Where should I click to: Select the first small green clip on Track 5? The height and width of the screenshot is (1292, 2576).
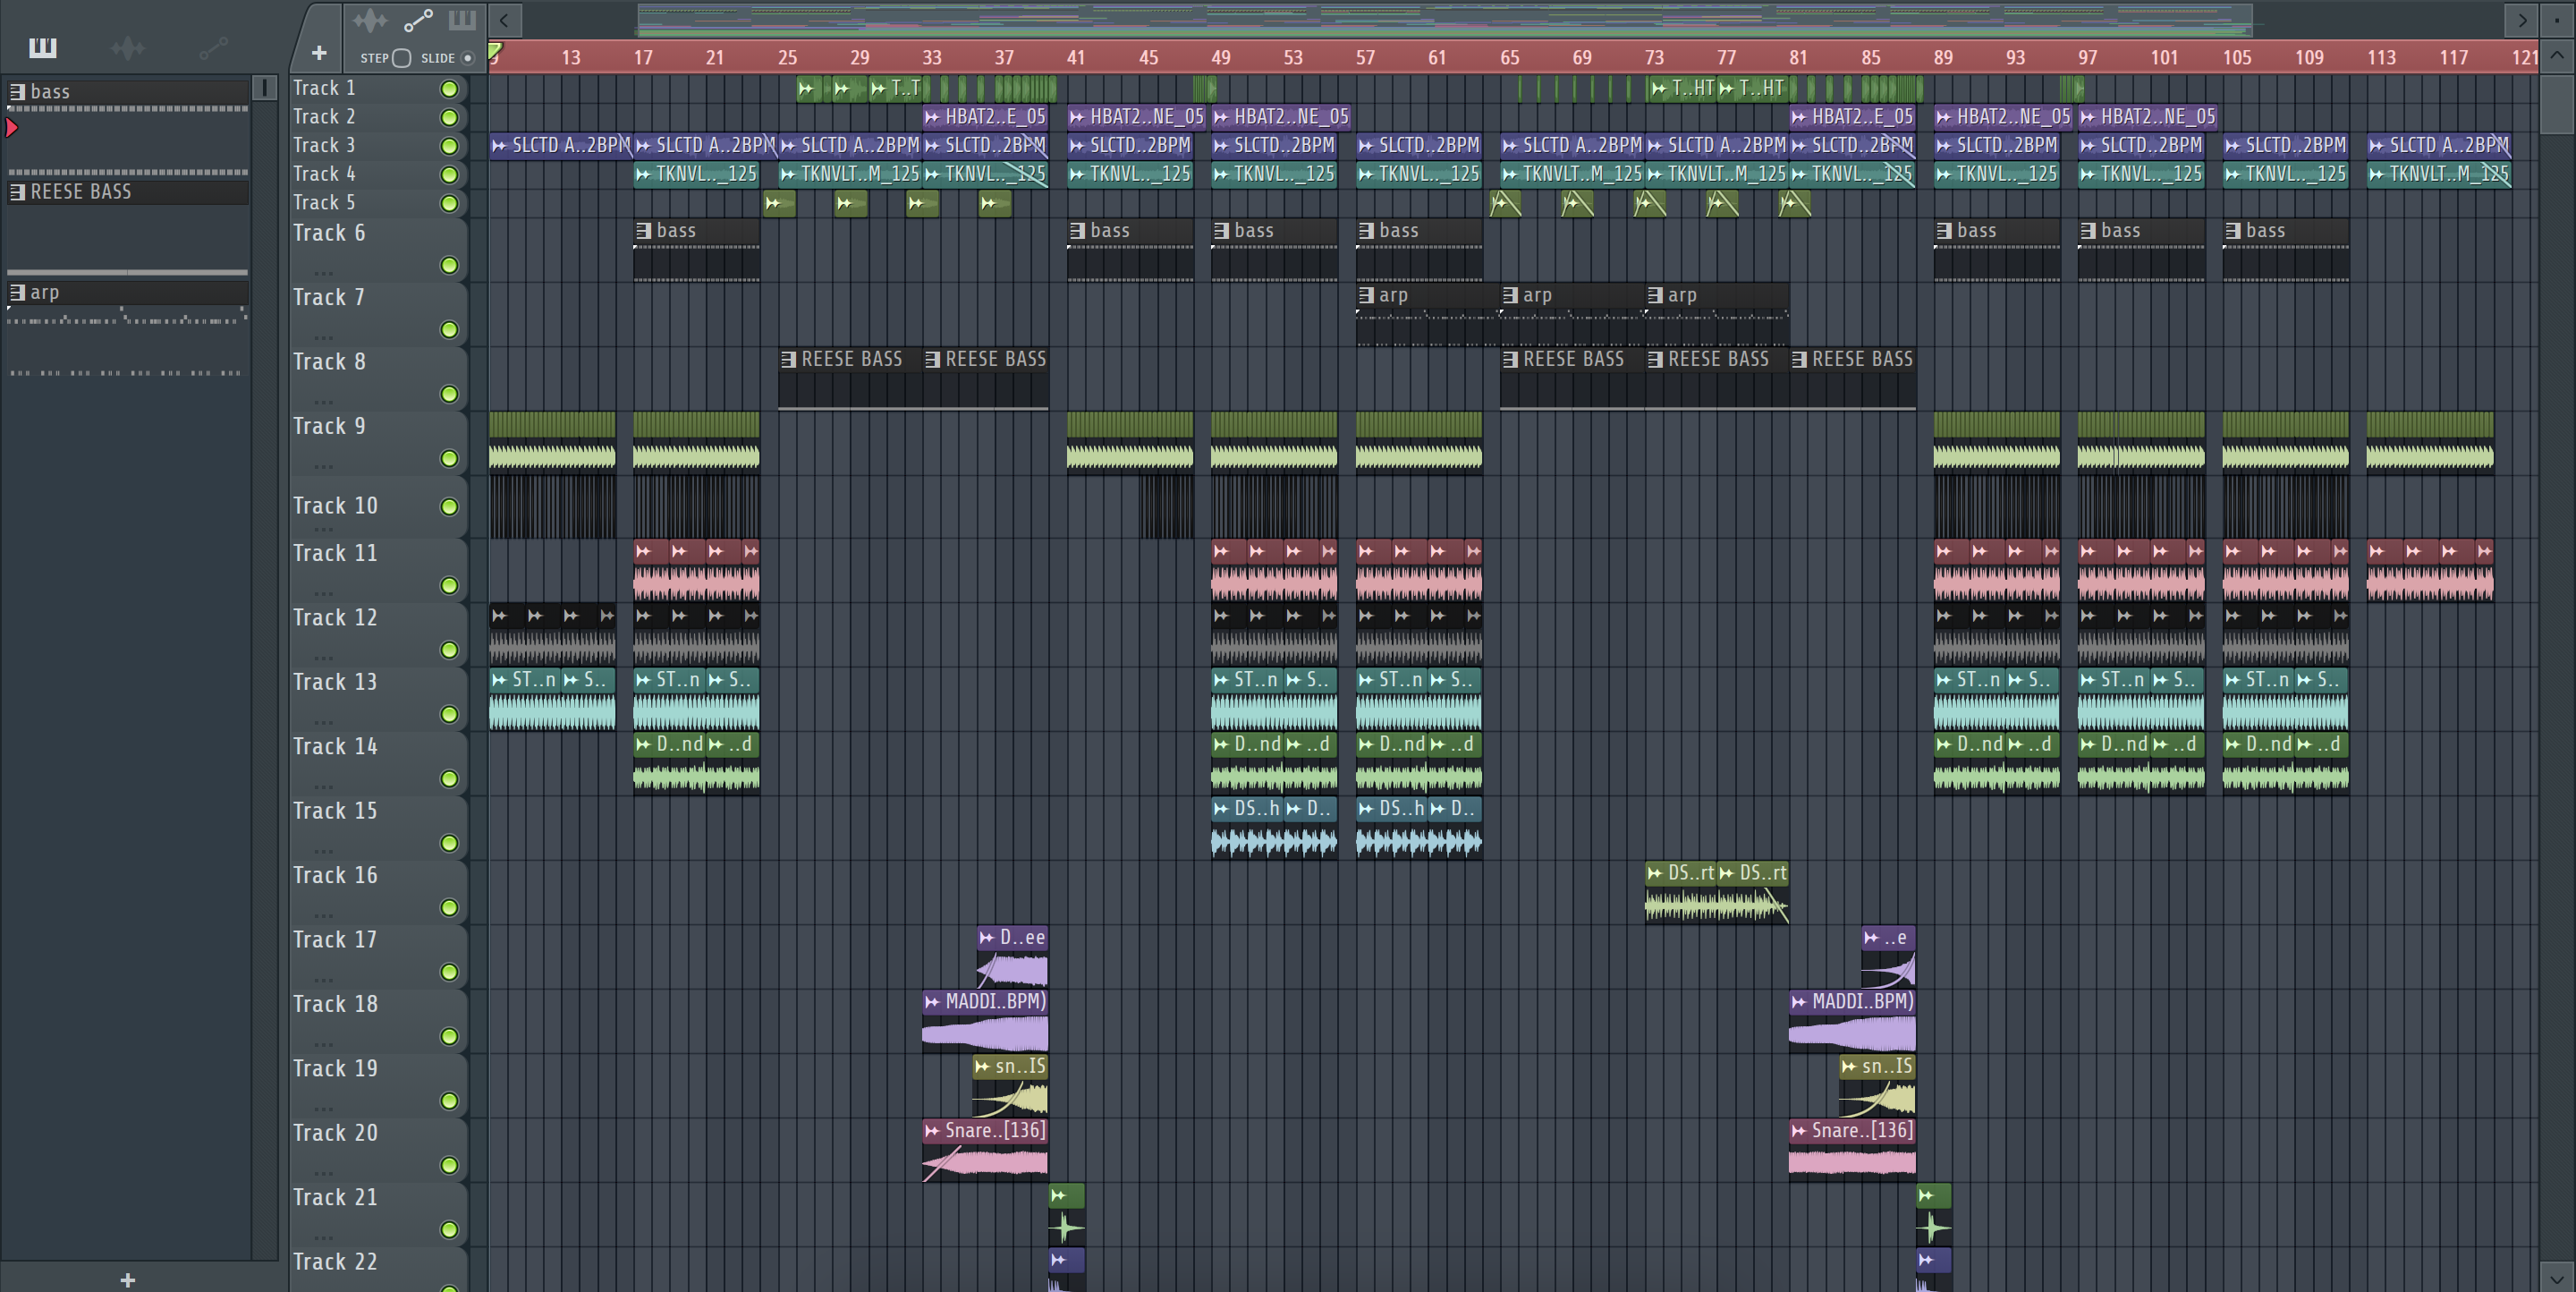780,204
